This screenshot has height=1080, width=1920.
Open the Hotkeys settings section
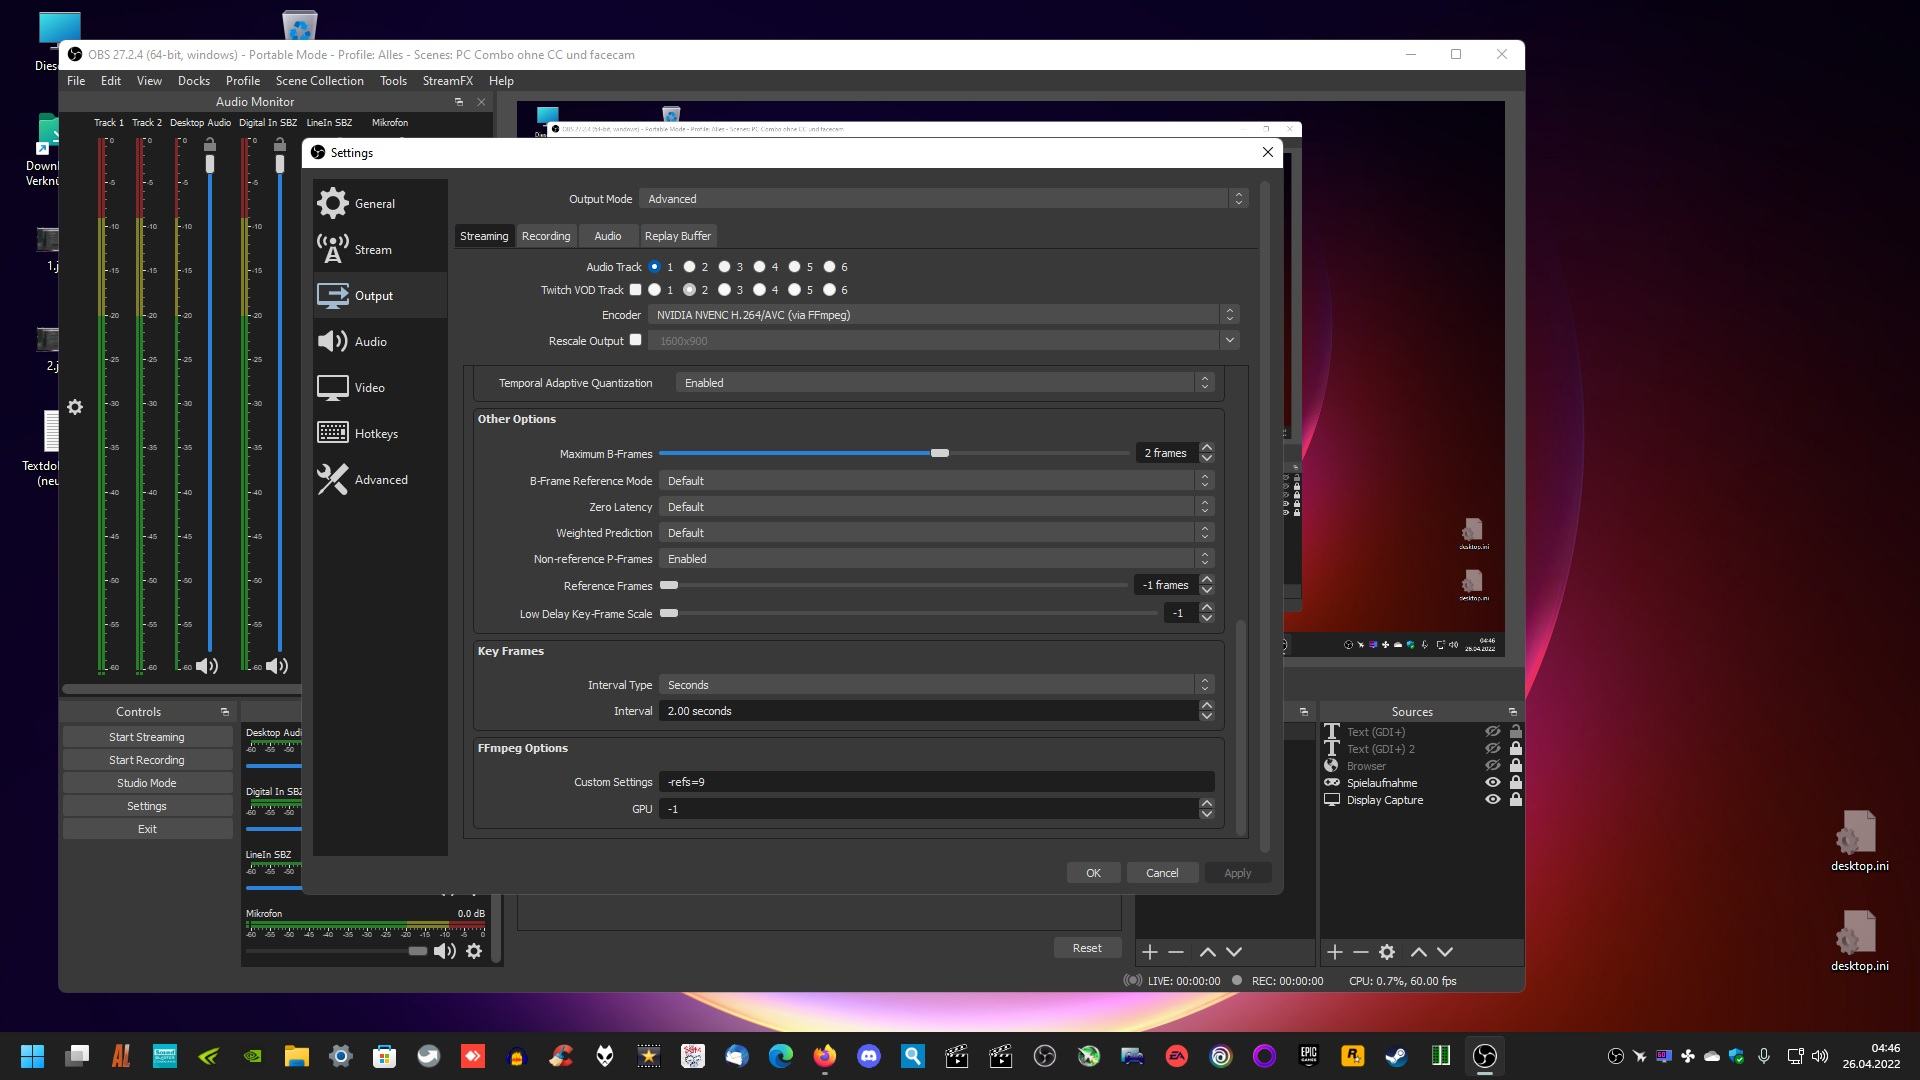point(376,434)
